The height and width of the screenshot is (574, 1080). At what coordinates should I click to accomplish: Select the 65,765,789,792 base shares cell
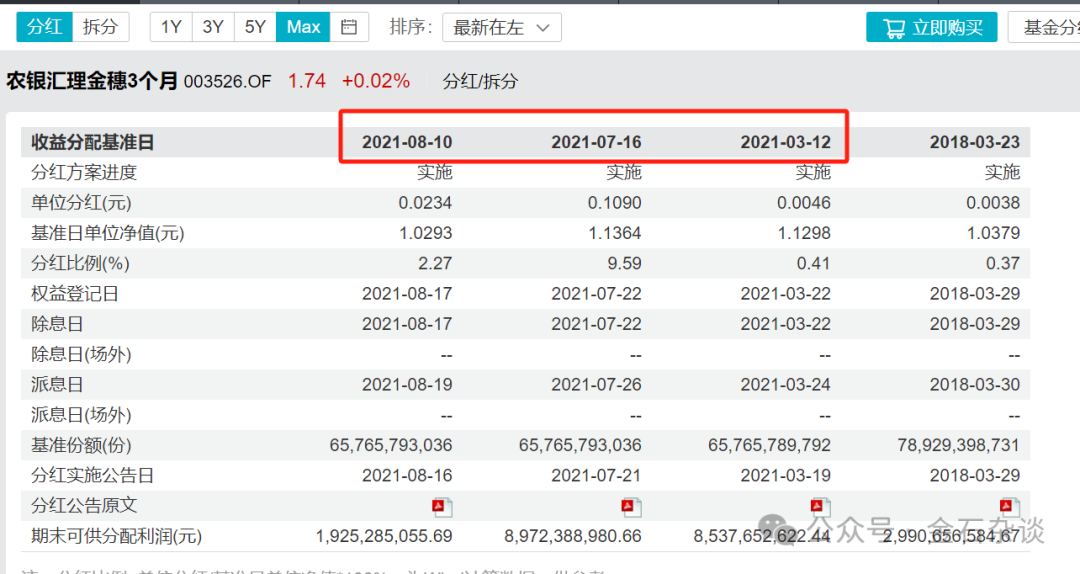tap(769, 445)
